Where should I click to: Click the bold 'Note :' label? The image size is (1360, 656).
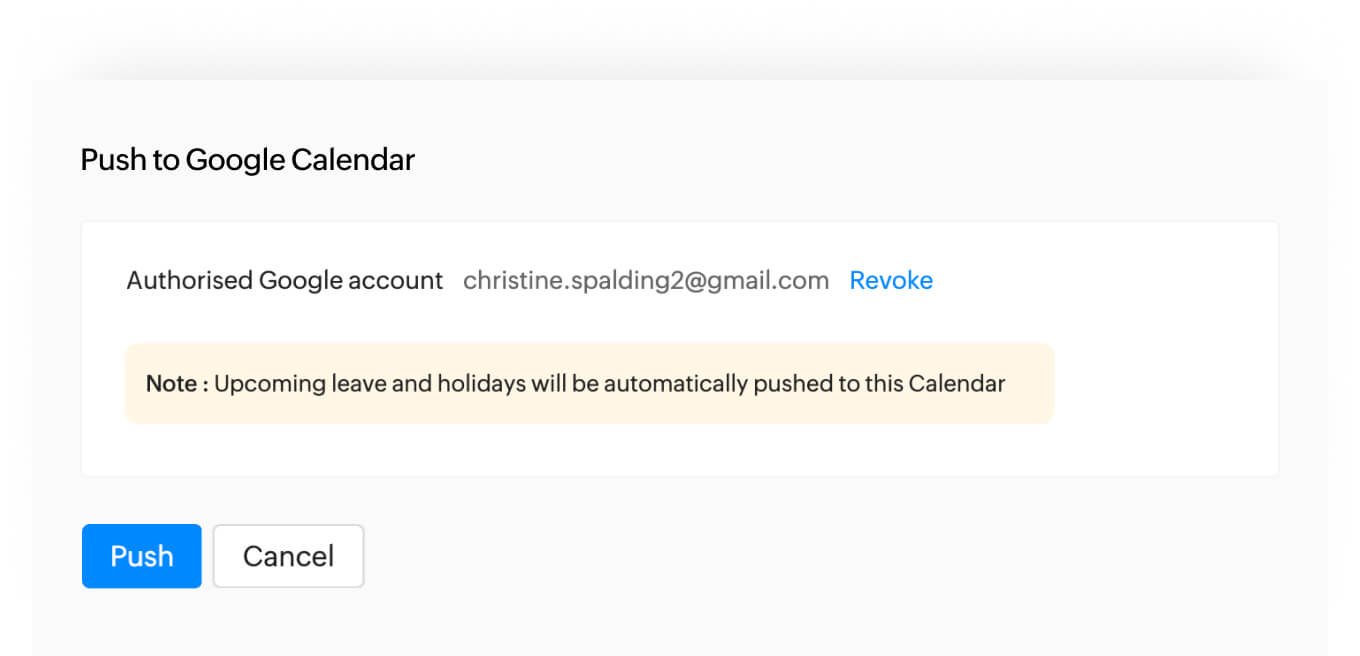[176, 384]
